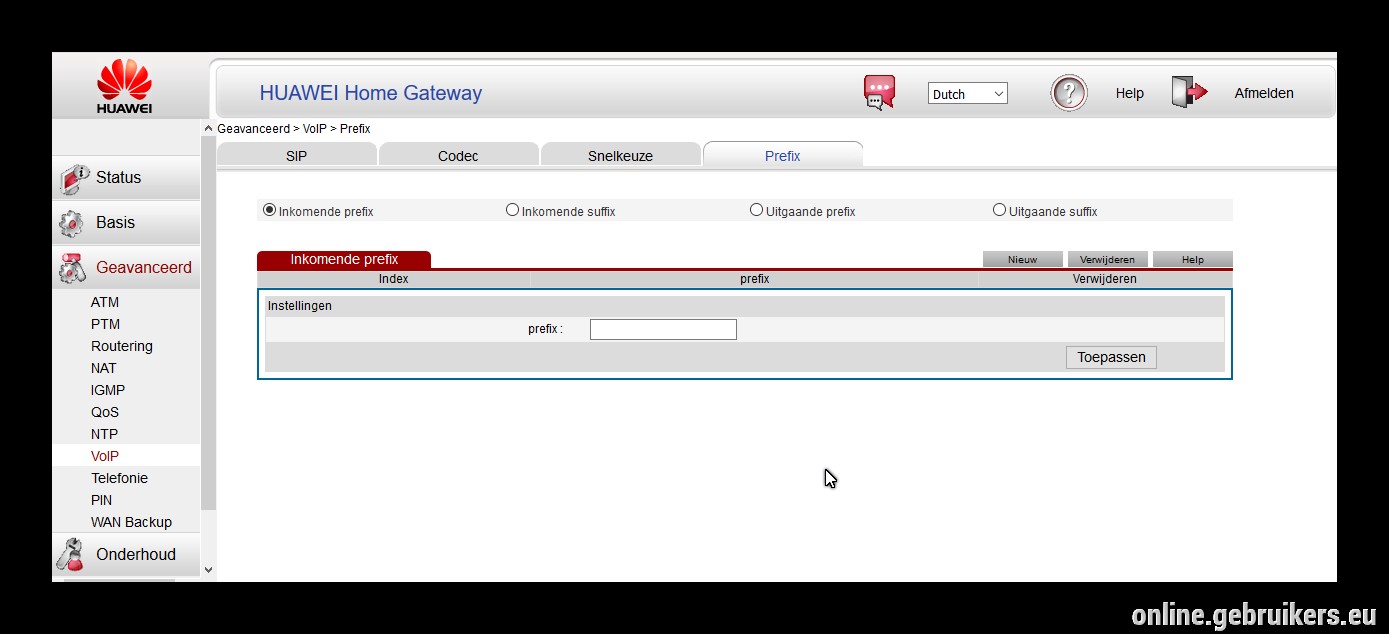Open the red chat feedback icon
The image size is (1389, 634).
880,93
